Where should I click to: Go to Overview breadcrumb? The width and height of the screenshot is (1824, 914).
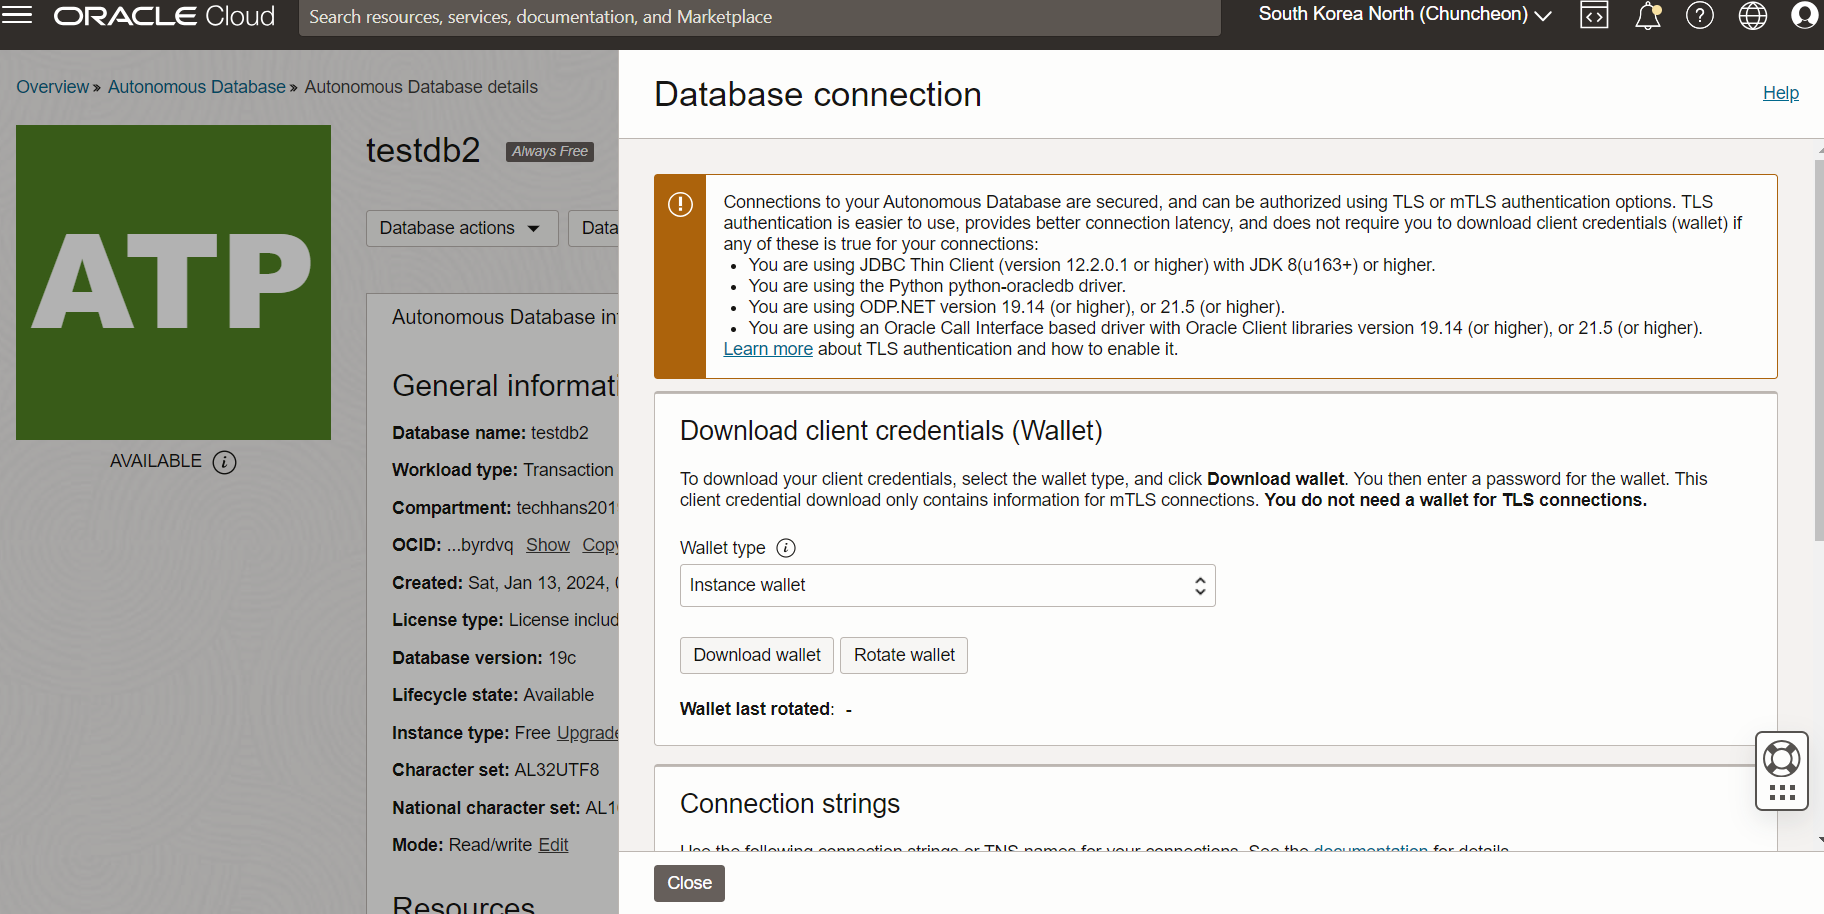pos(52,87)
